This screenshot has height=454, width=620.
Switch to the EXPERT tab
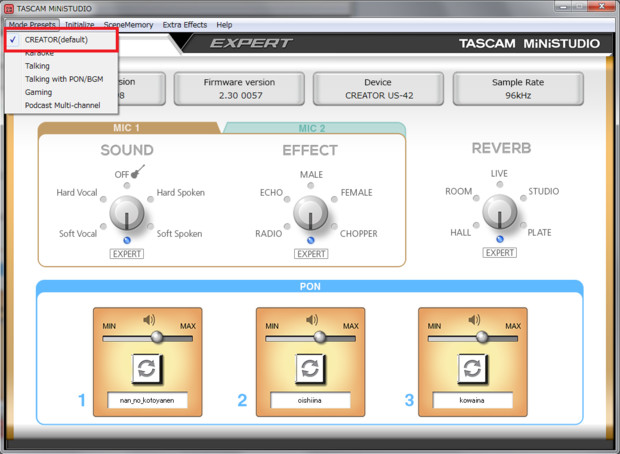[x=251, y=43]
